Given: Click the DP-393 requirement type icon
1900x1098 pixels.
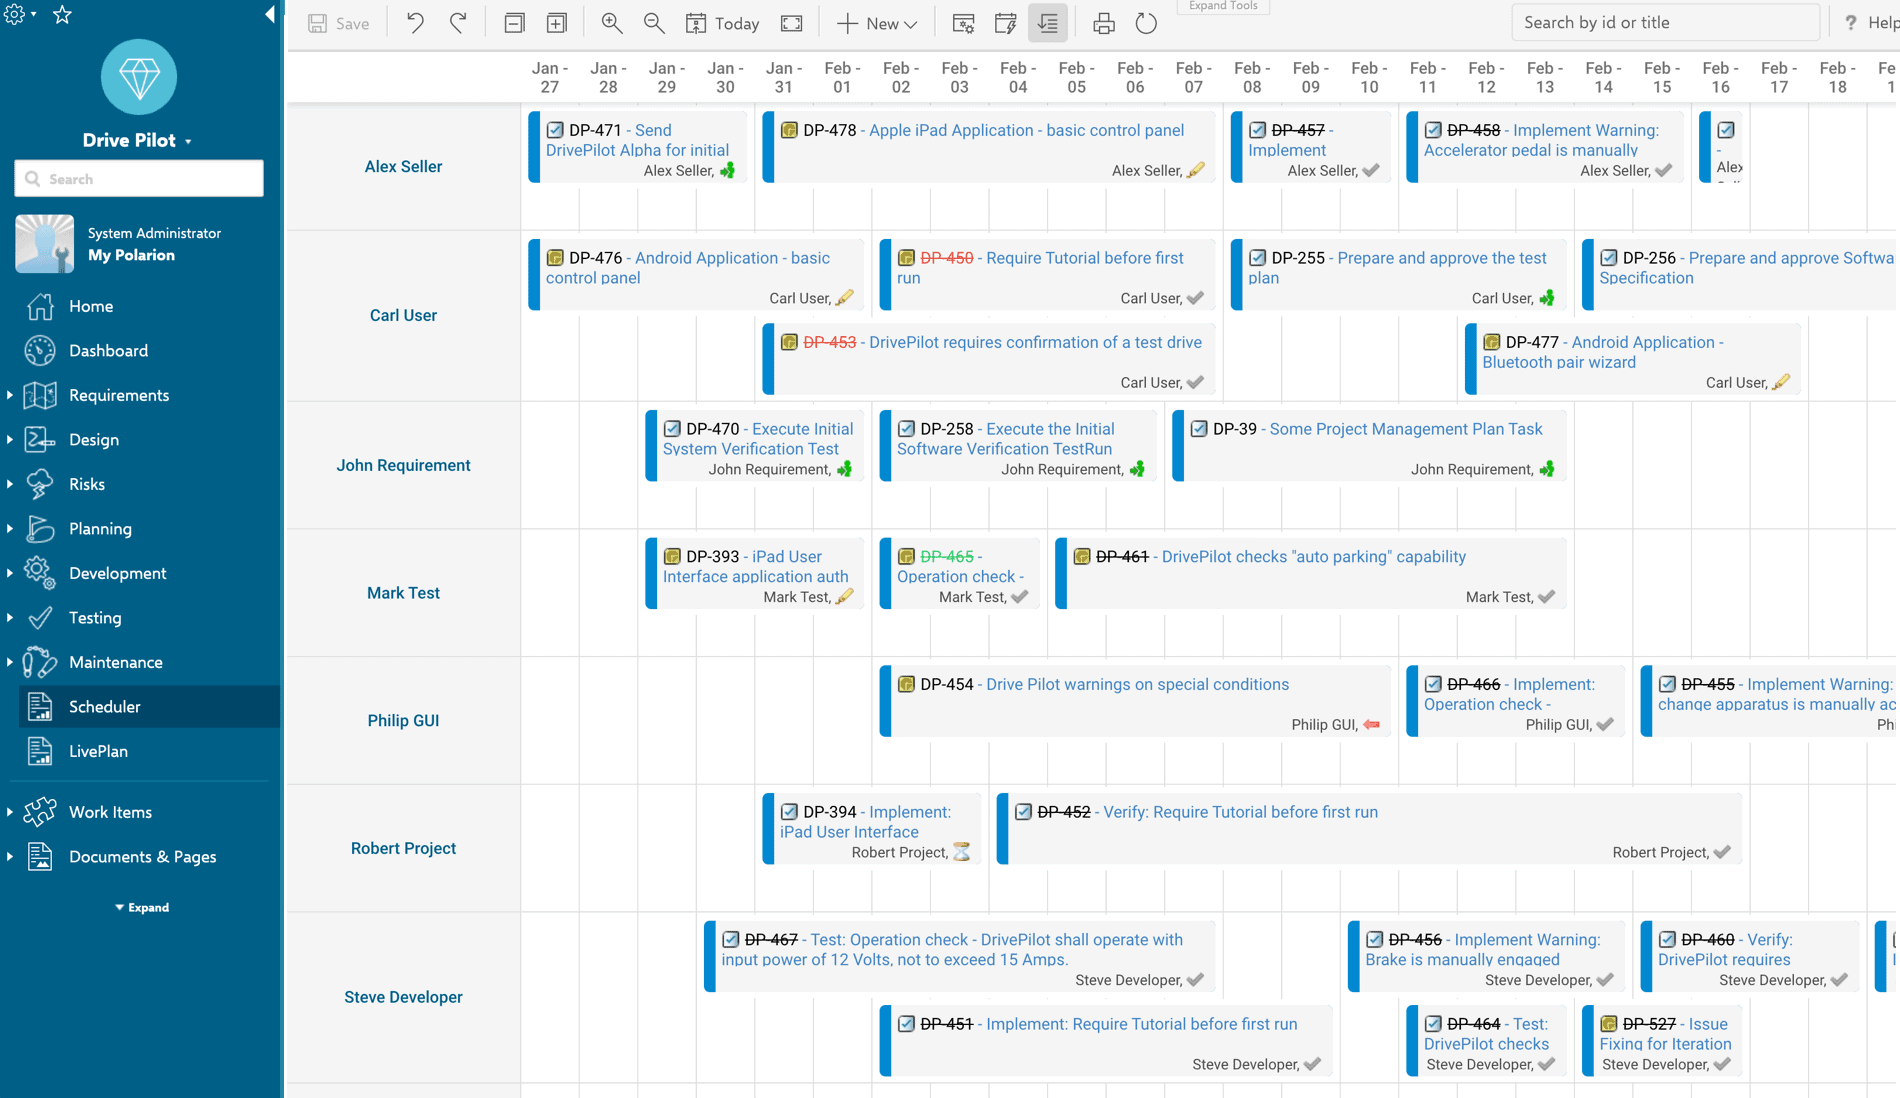Looking at the screenshot, I should (672, 556).
